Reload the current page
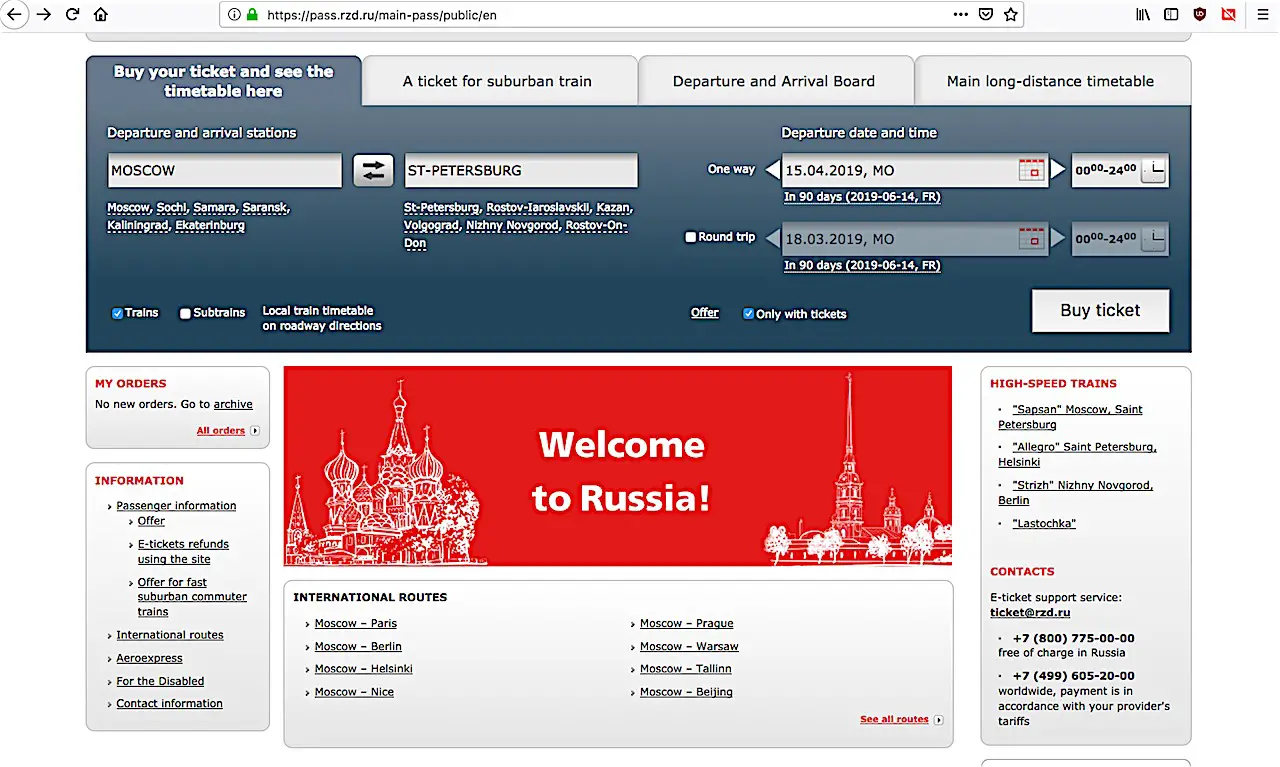This screenshot has height=767, width=1280. coord(72,15)
